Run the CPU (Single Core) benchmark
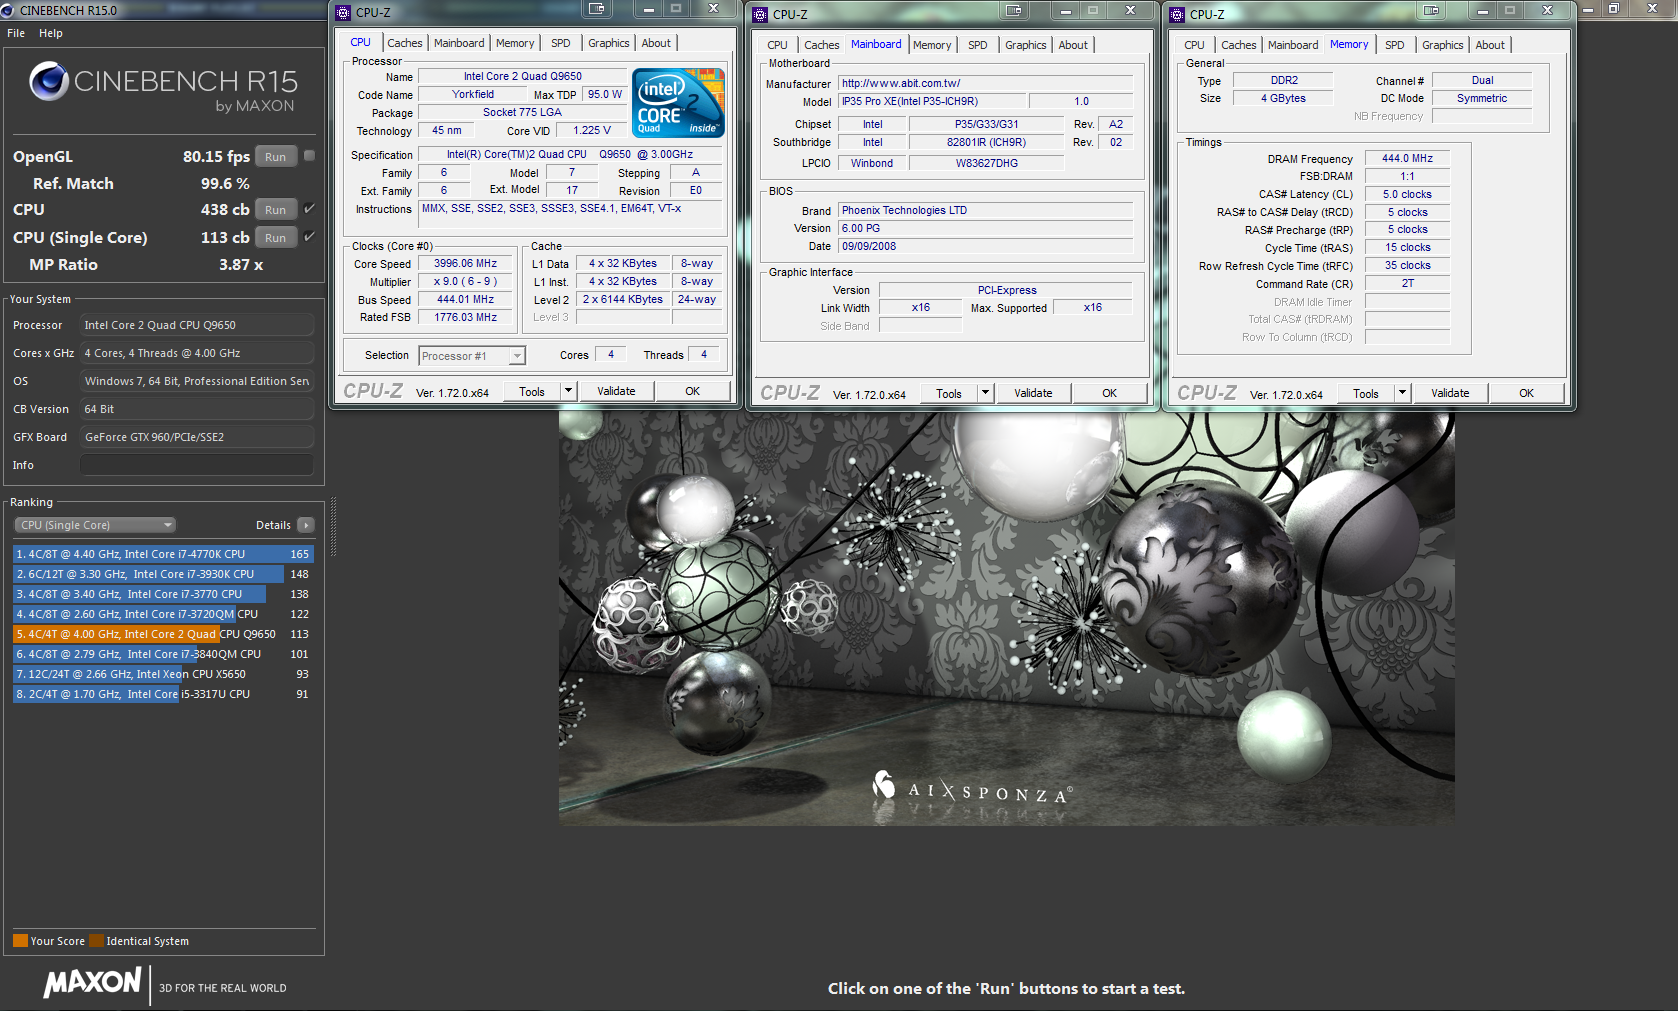Image resolution: width=1678 pixels, height=1011 pixels. click(x=276, y=238)
